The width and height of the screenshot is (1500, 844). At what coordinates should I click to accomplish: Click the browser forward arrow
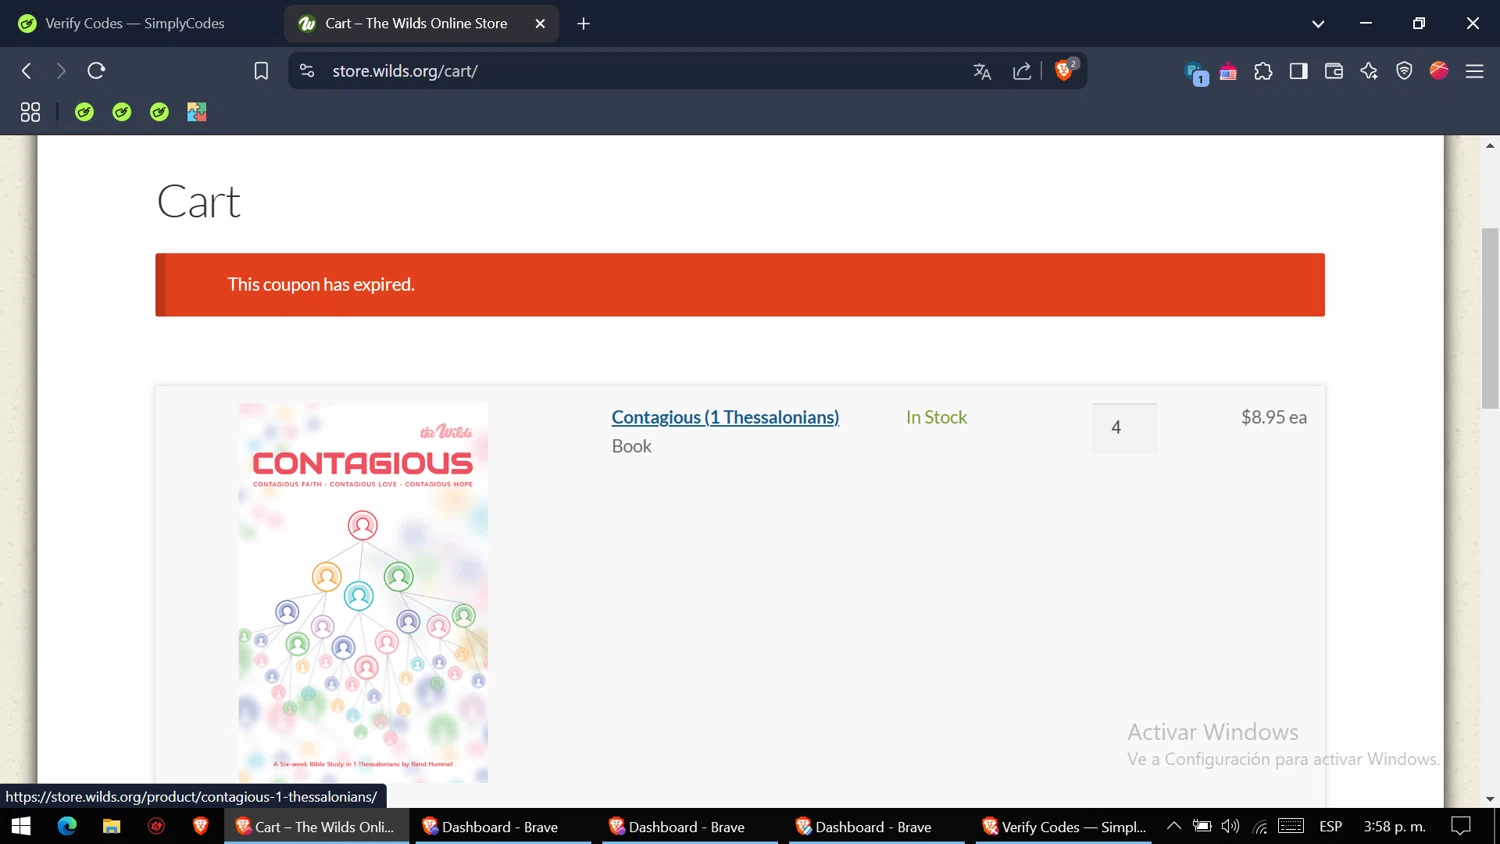[61, 71]
